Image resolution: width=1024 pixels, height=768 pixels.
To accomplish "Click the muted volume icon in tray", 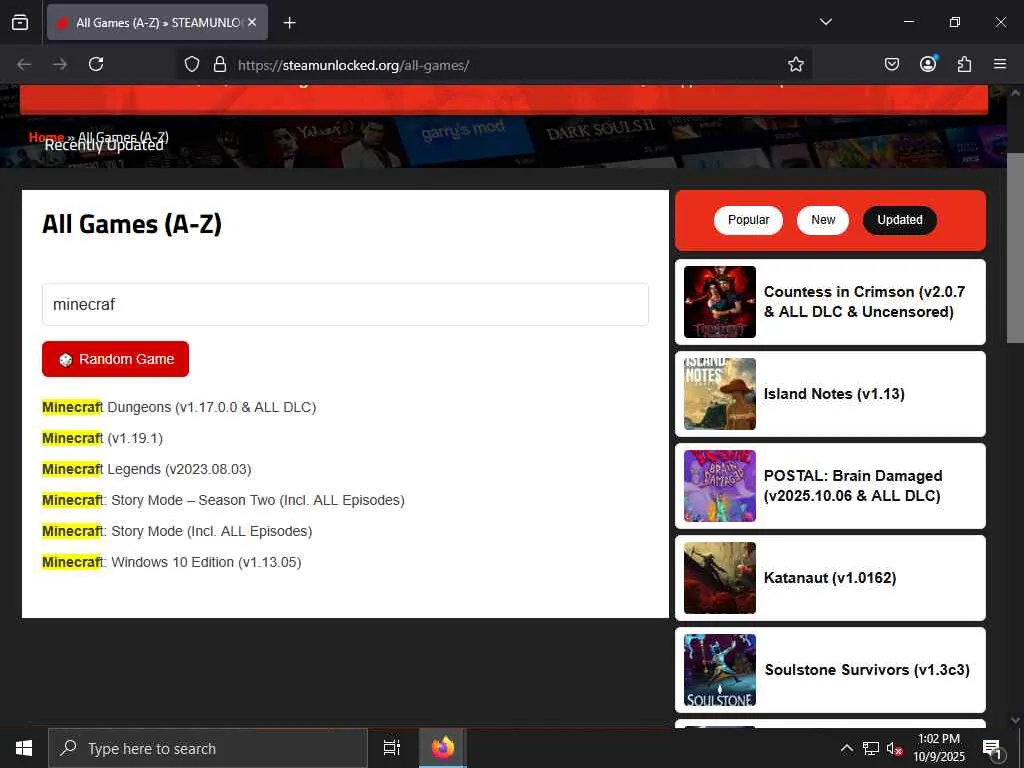I will (x=895, y=748).
